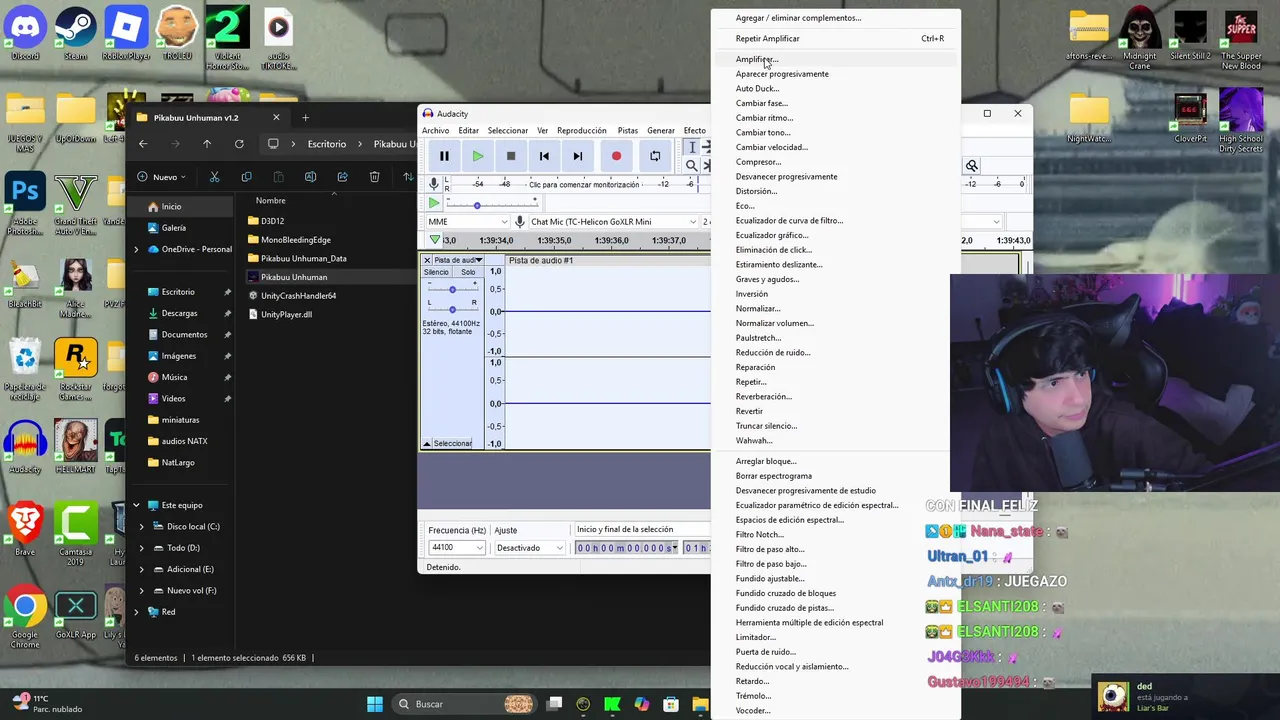Toggle Solo on the audio track
The height and width of the screenshot is (720, 1280).
tap(468, 272)
